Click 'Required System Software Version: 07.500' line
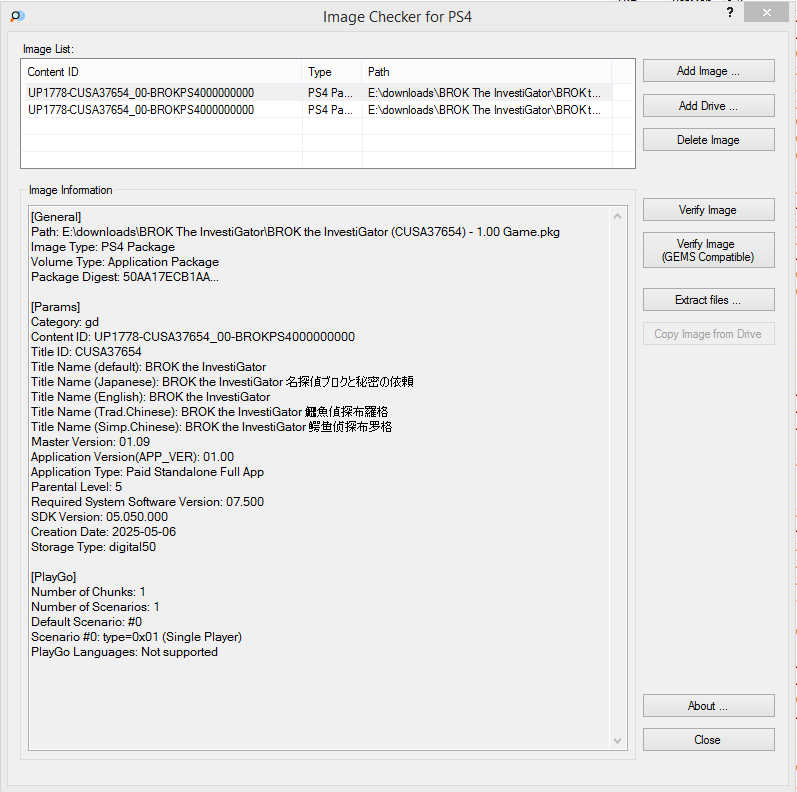 147,502
